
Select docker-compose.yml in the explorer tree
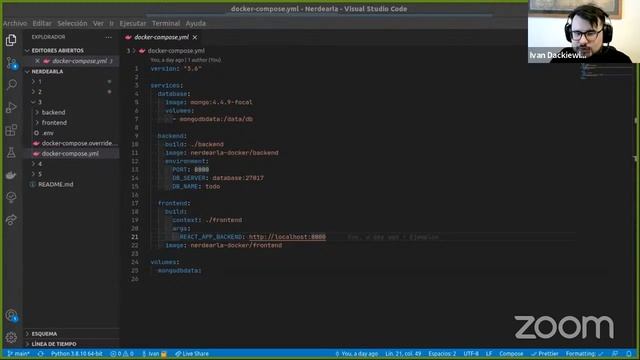pos(70,153)
